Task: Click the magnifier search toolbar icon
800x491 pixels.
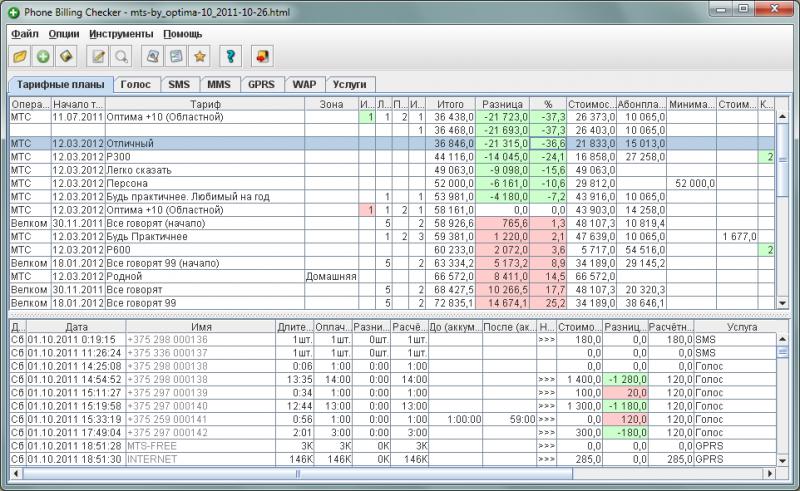Action: pyautogui.click(x=121, y=56)
